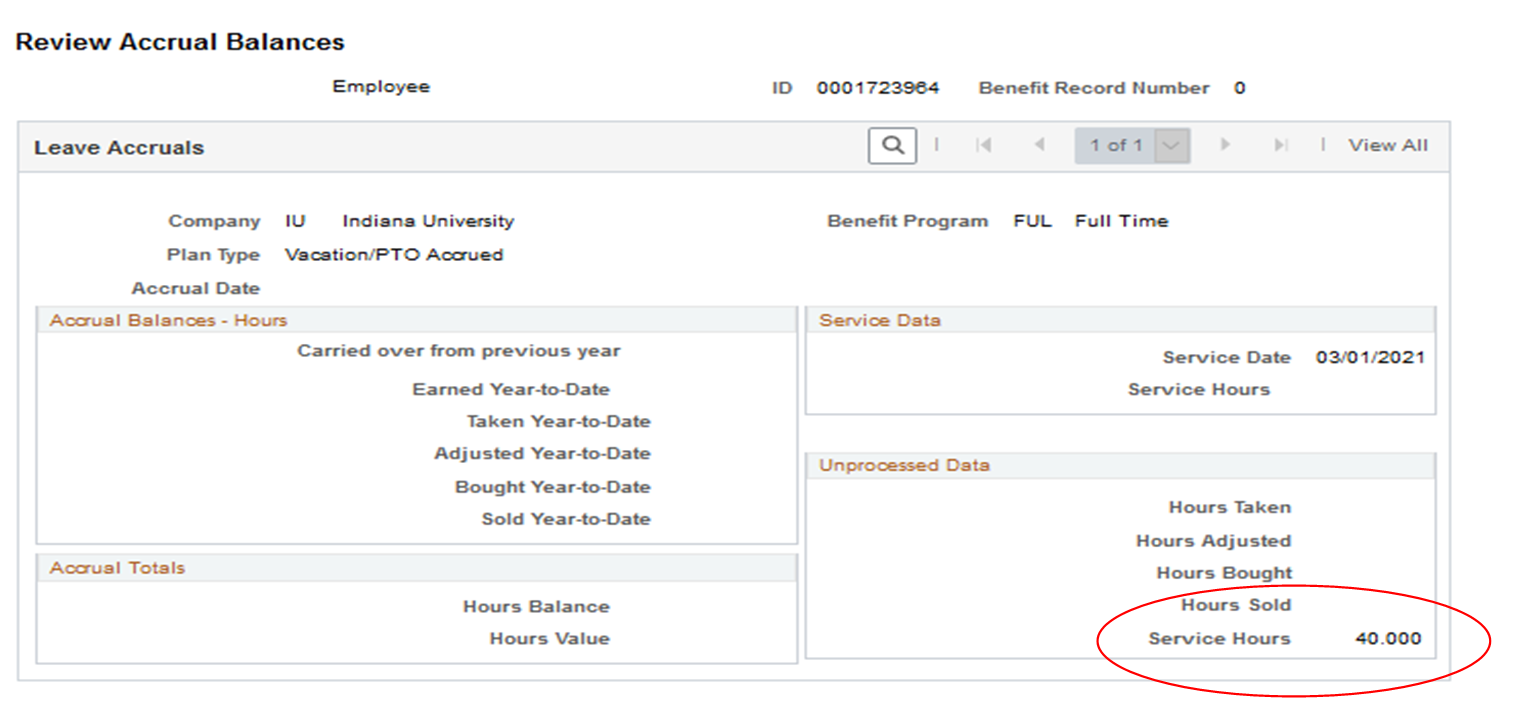Click the FUL benefit program code
The height and width of the screenshot is (711, 1513).
[x=1032, y=221]
